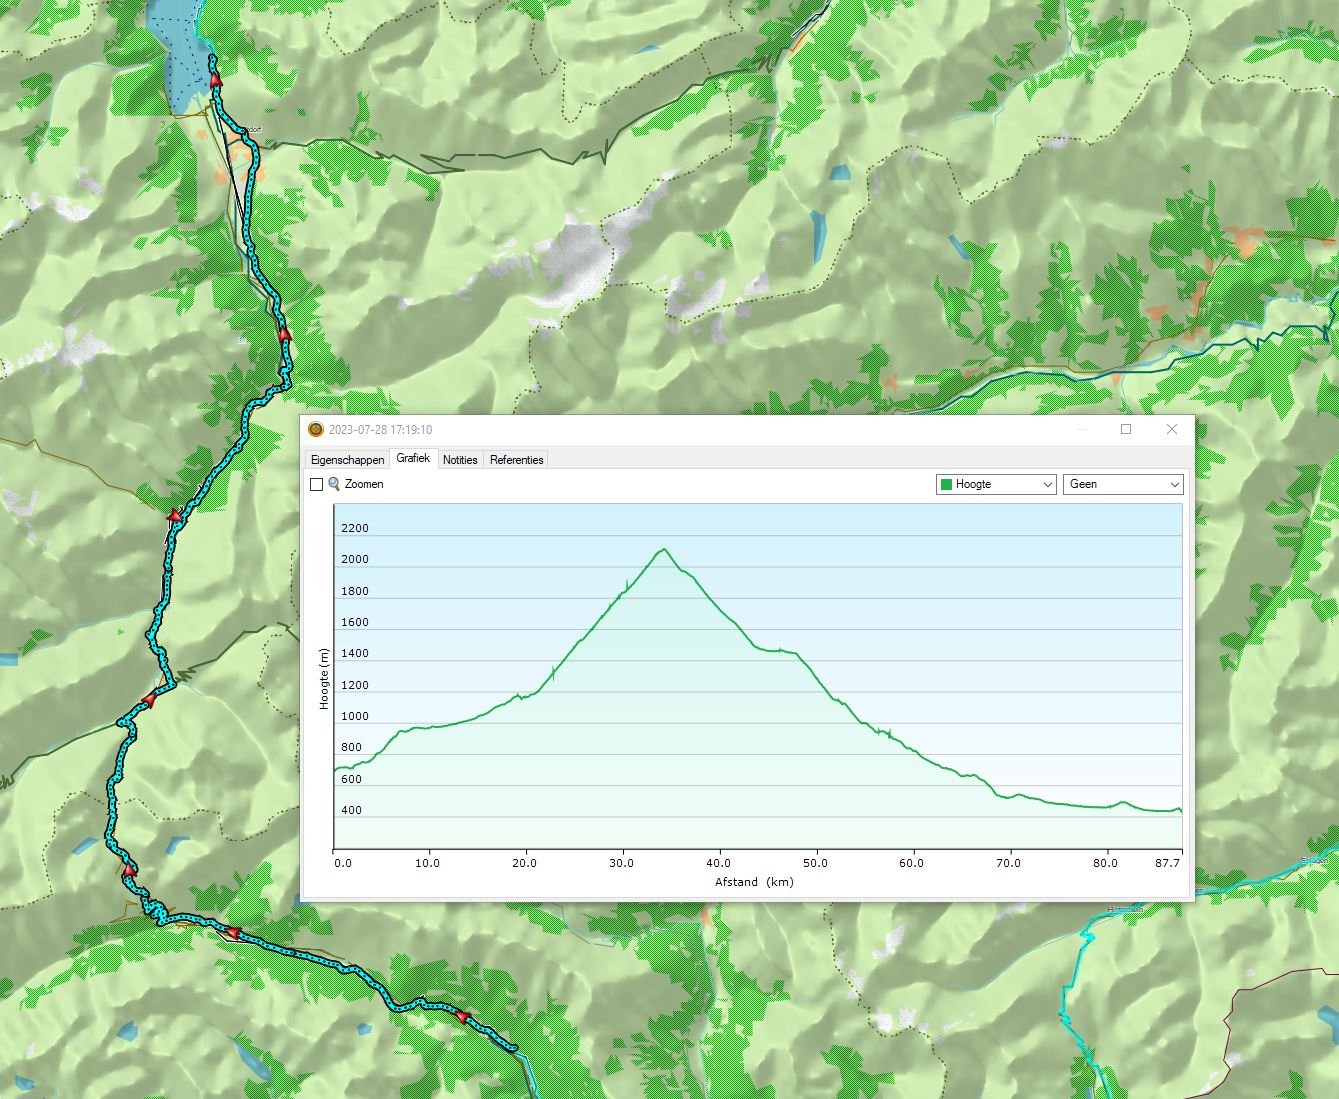Click the track's southeastern end point on the map

pyautogui.click(x=513, y=1048)
